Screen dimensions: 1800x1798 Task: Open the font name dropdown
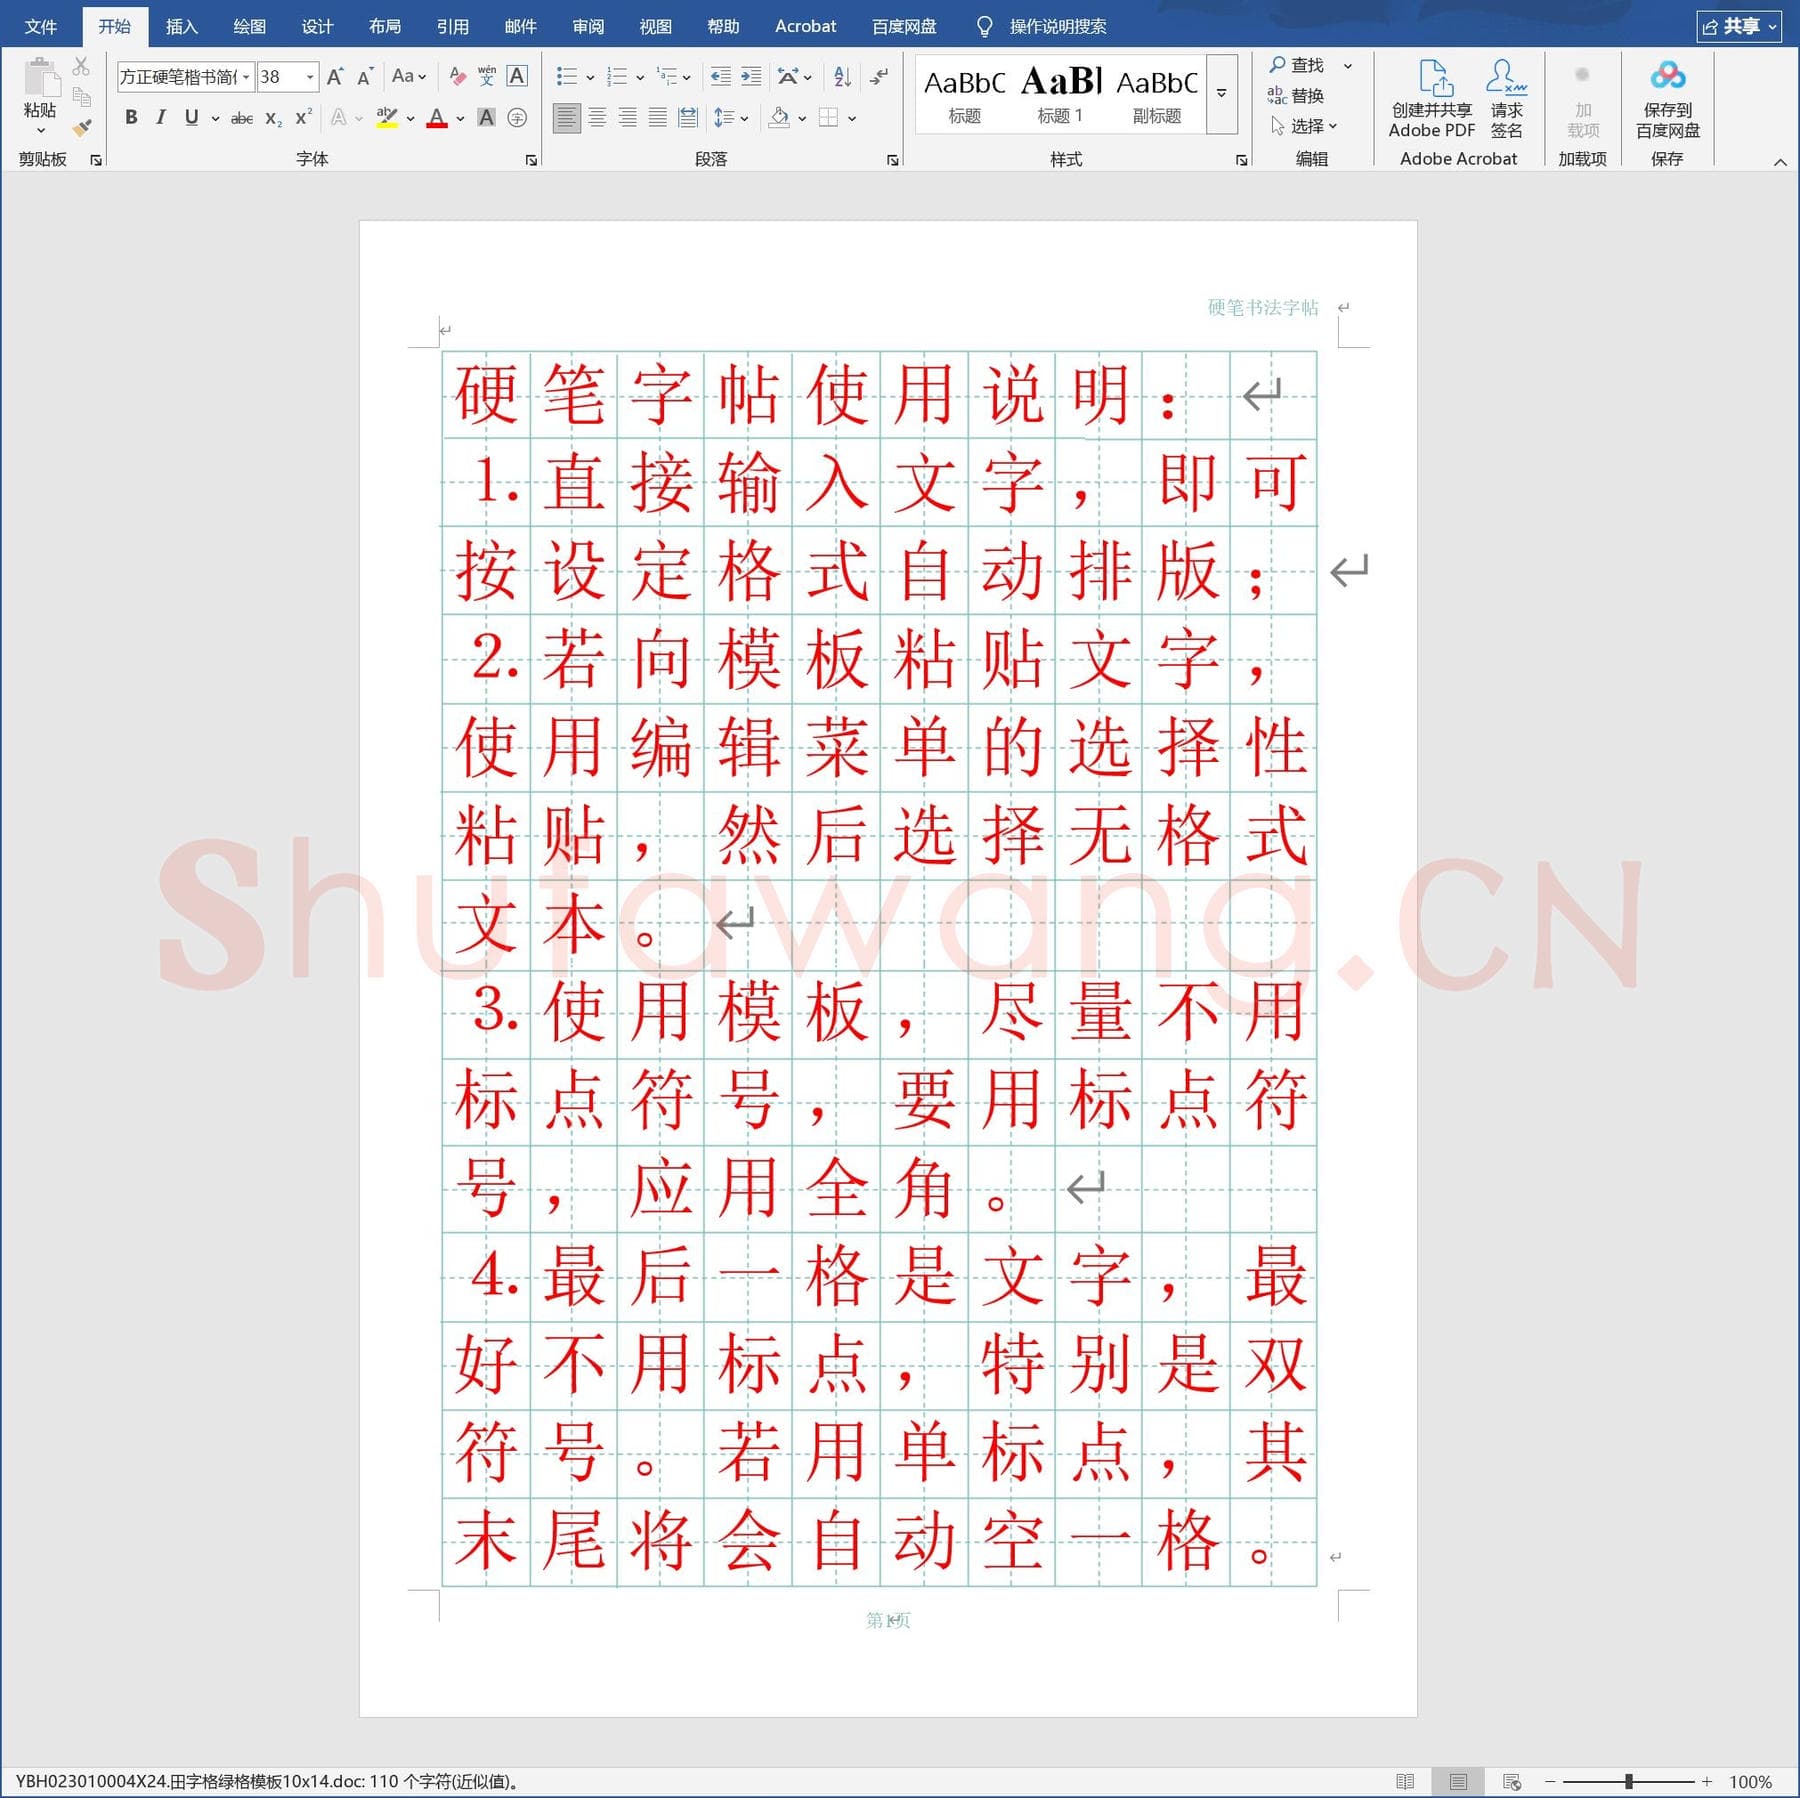pos(246,77)
